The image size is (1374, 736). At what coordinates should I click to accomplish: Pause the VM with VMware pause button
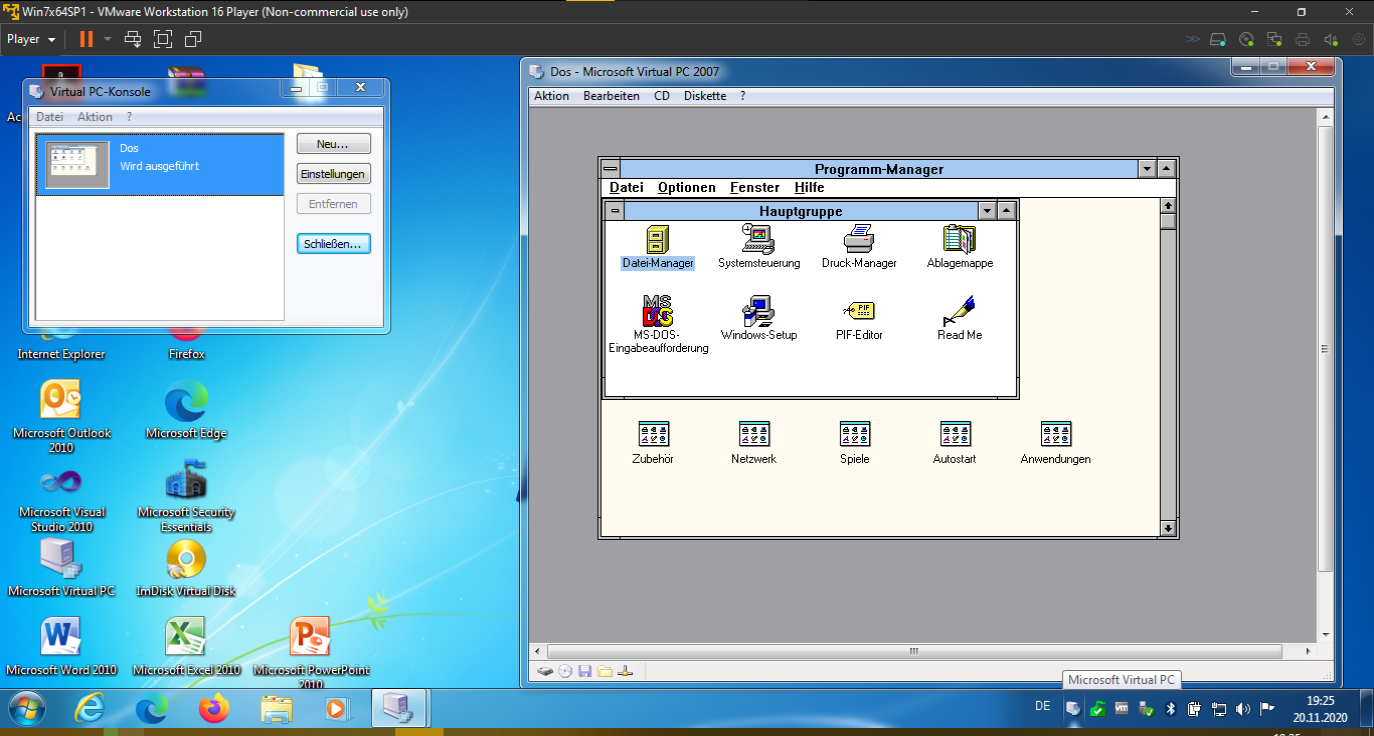coord(86,39)
